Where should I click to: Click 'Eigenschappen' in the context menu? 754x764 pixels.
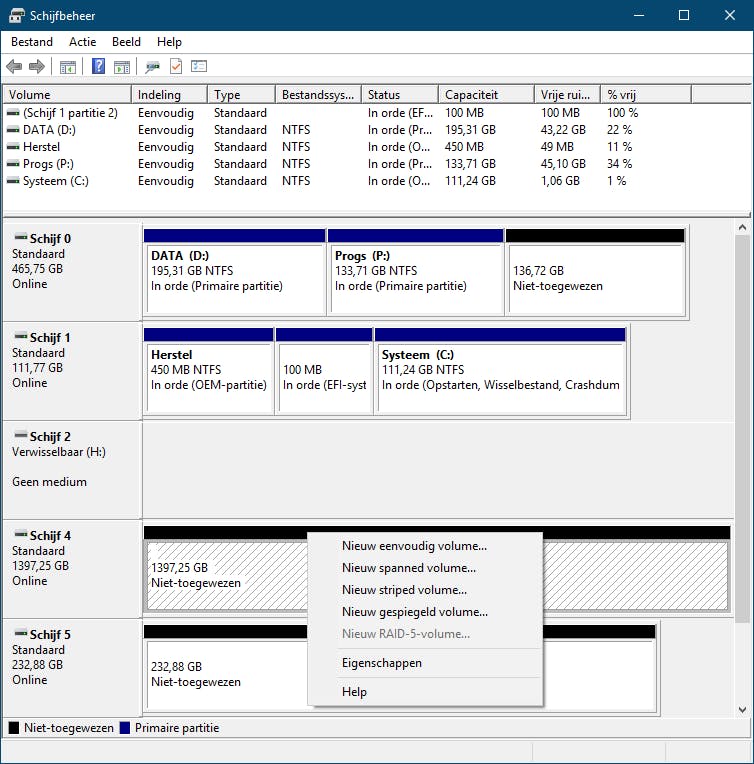381,663
